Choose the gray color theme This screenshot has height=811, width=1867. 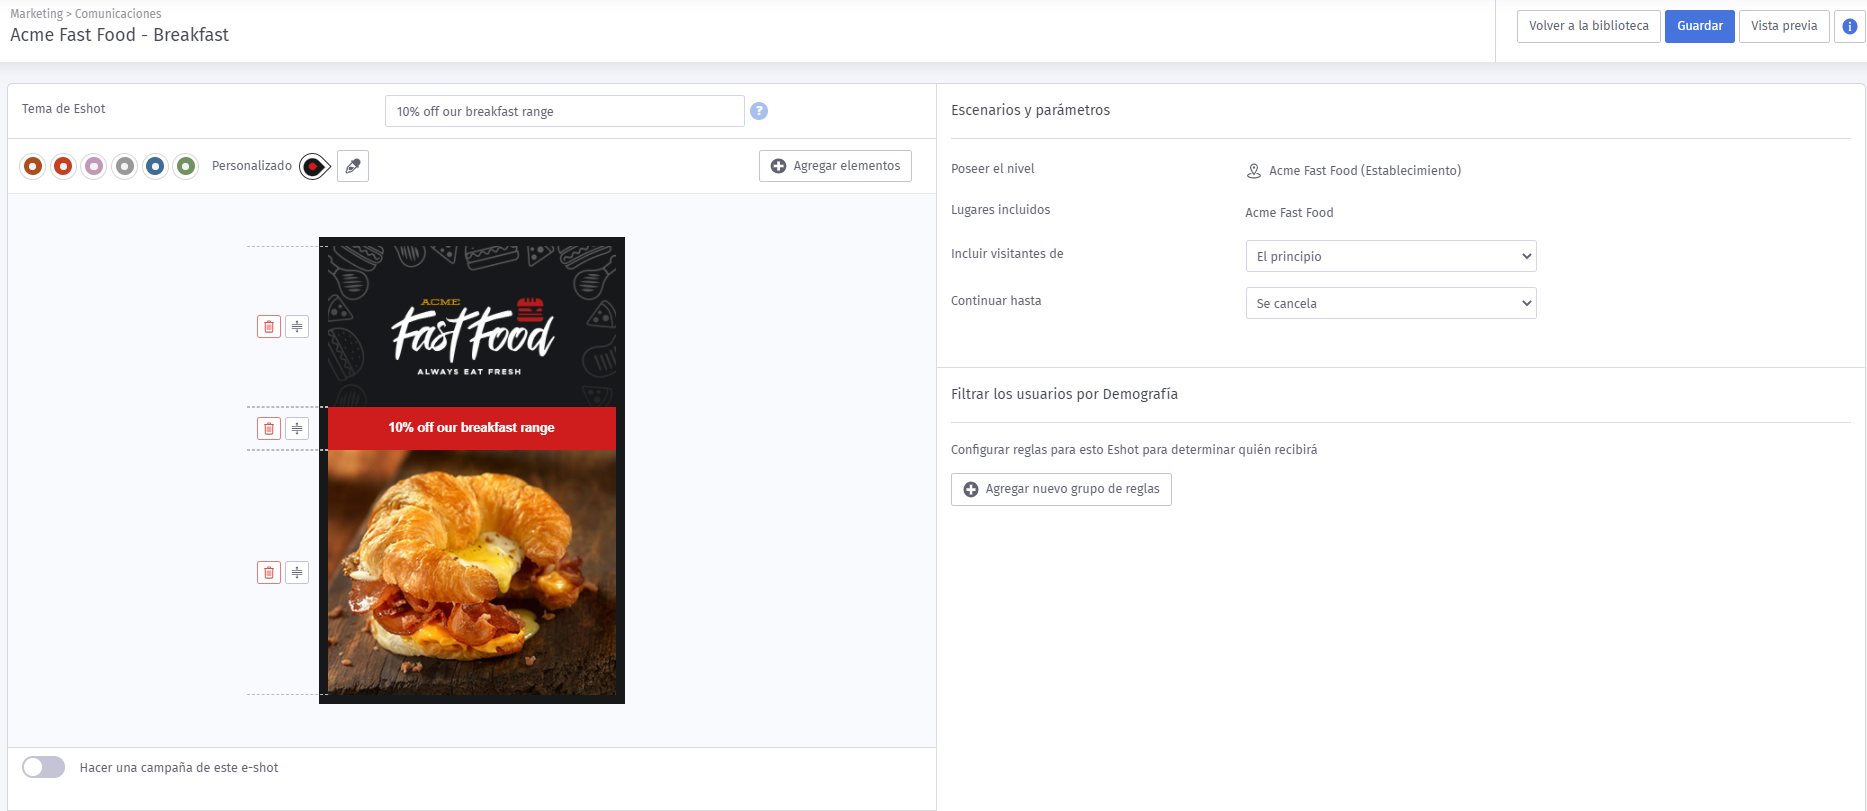point(124,166)
